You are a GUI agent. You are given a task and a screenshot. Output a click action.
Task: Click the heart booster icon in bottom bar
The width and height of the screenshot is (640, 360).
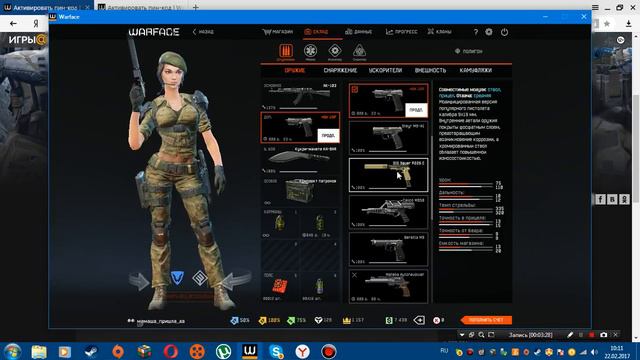pyautogui.click(x=318, y=320)
